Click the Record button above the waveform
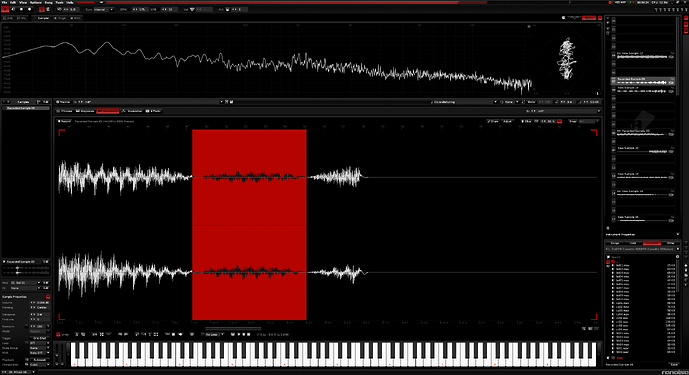Screen dimensions: 689x375 [x=65, y=121]
